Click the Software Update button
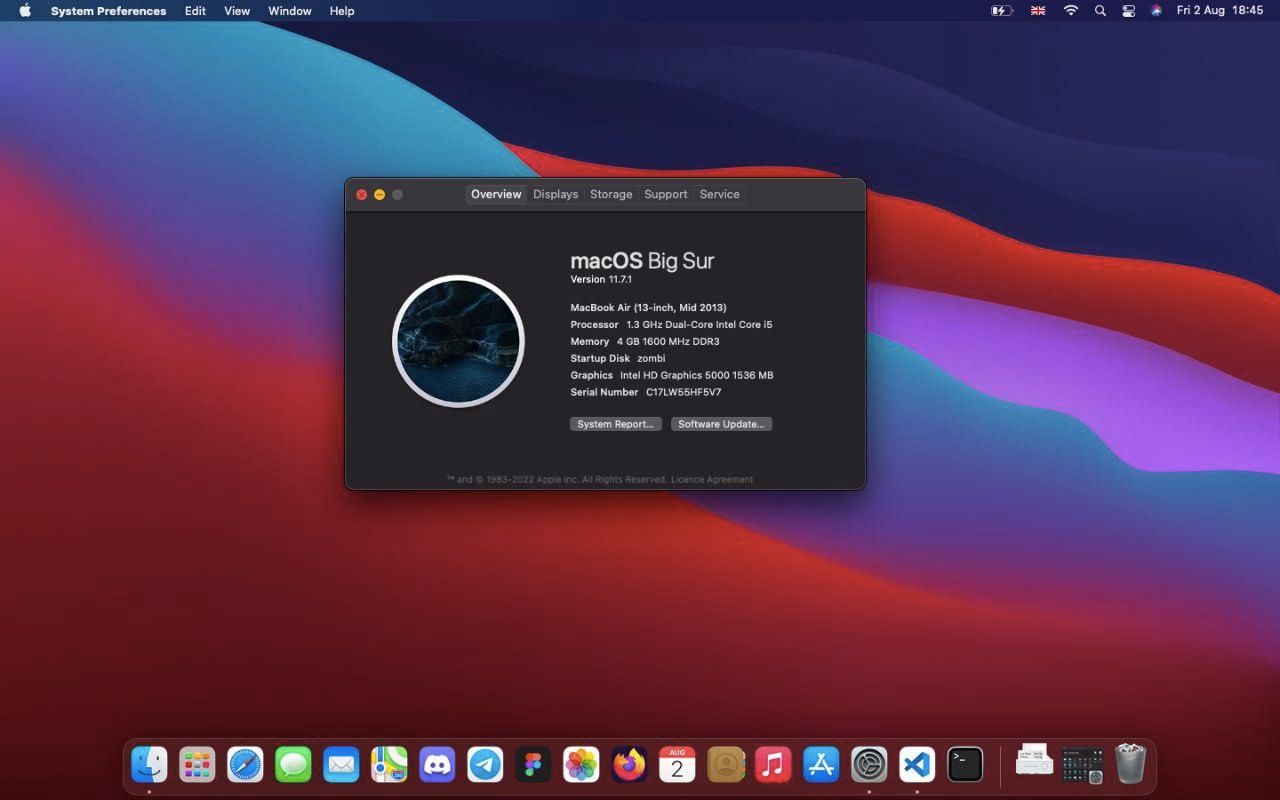 (721, 424)
